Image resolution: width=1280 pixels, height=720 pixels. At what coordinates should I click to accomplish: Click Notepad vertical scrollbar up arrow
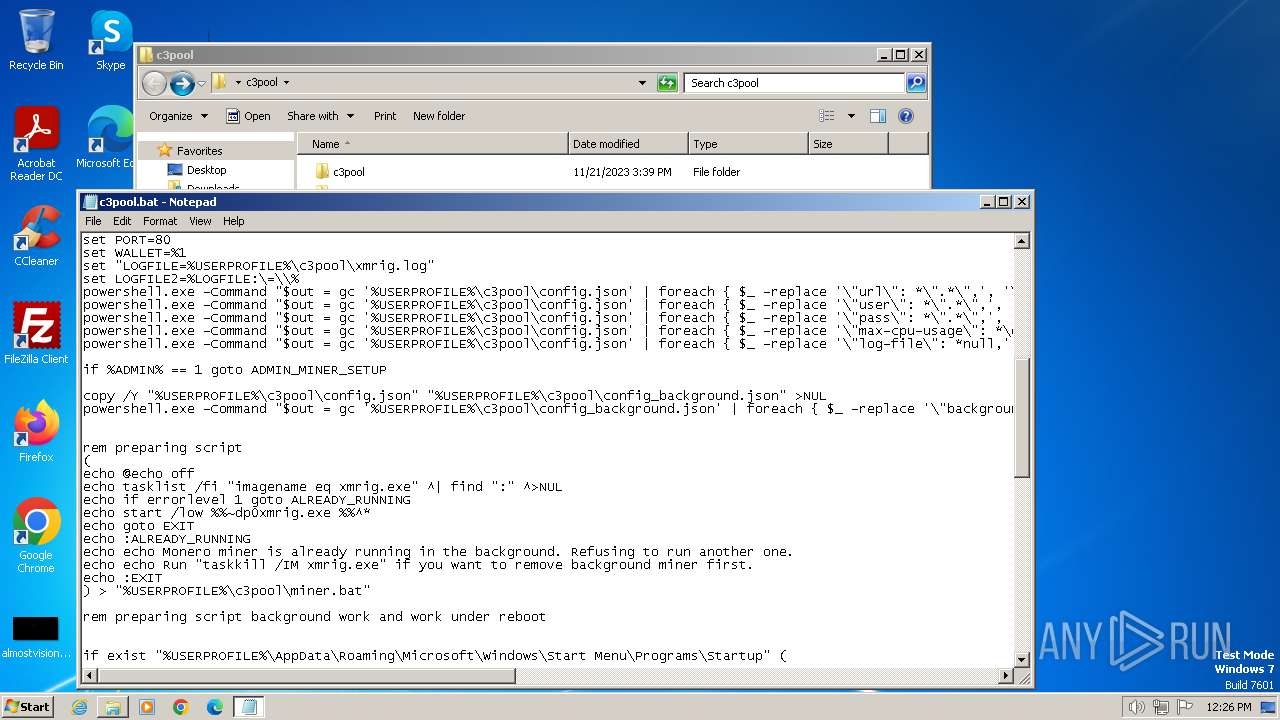pyautogui.click(x=1022, y=241)
